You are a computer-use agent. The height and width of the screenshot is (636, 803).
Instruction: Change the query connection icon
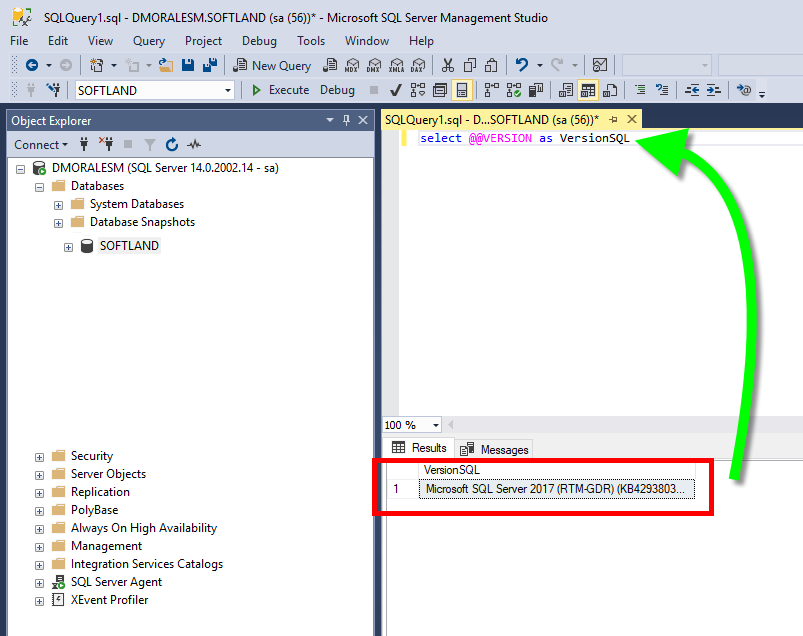(53, 91)
